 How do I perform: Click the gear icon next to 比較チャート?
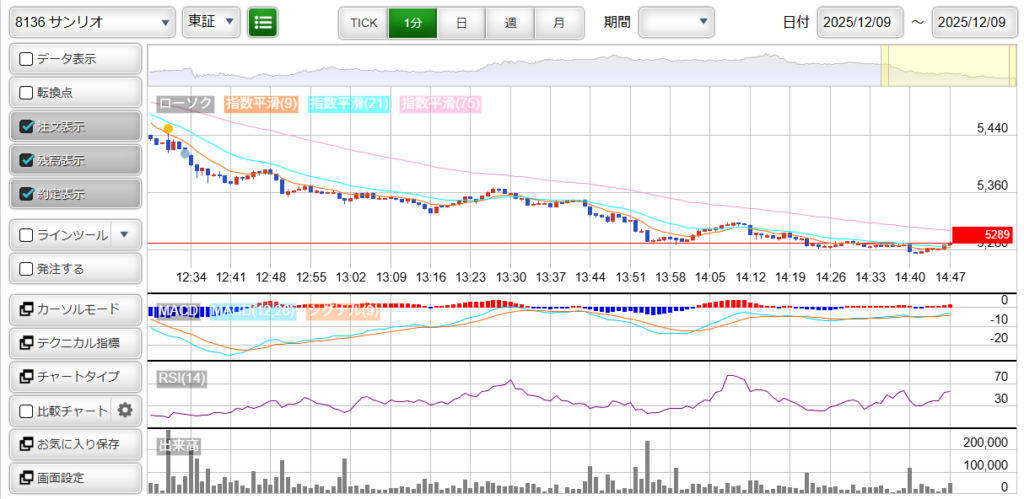point(125,410)
